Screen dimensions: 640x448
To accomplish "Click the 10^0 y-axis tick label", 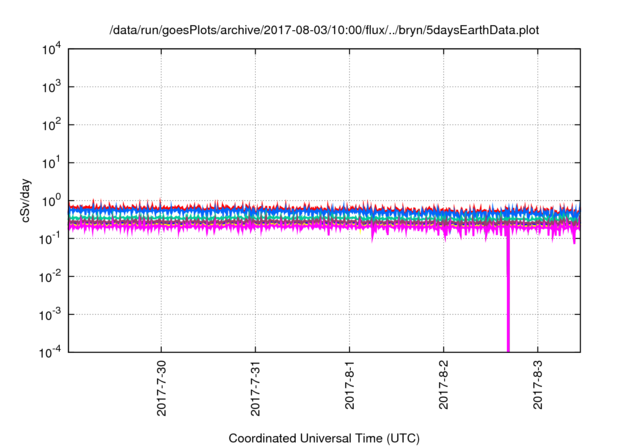I will tap(52, 201).
